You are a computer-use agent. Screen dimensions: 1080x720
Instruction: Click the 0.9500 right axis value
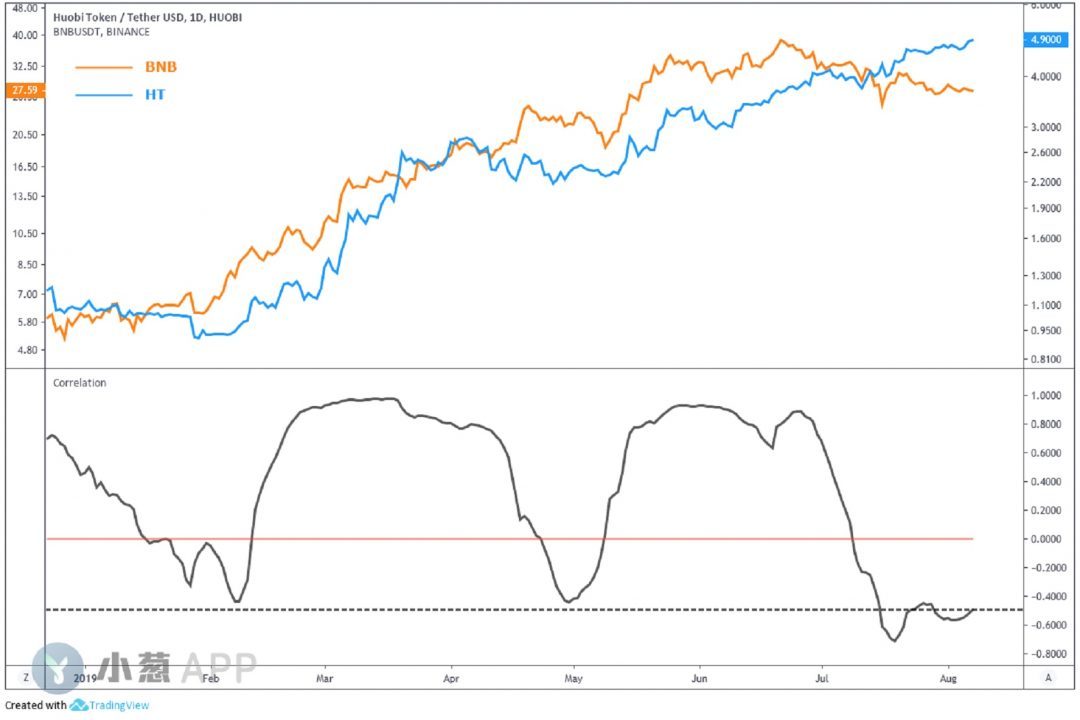point(1046,331)
